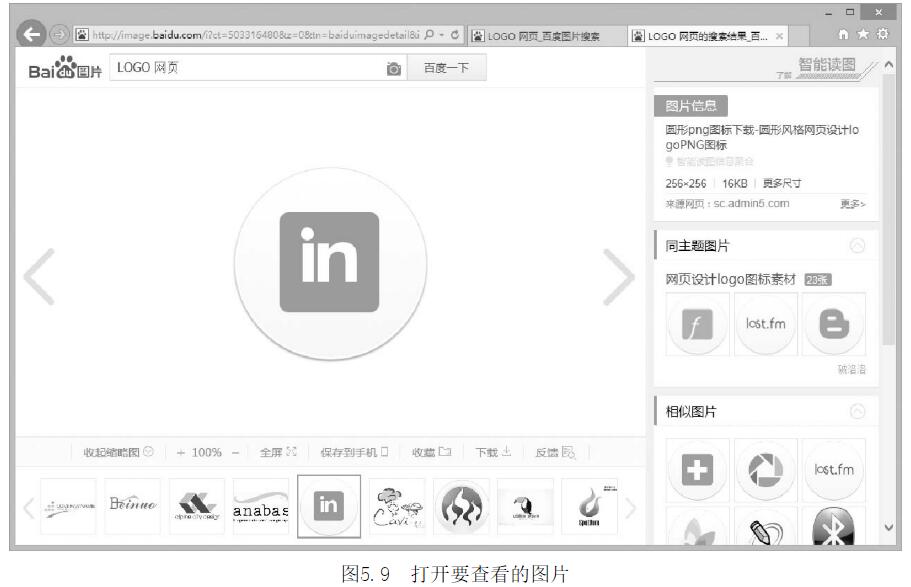
Task: Open the 更多尺寸 link
Action: point(782,184)
